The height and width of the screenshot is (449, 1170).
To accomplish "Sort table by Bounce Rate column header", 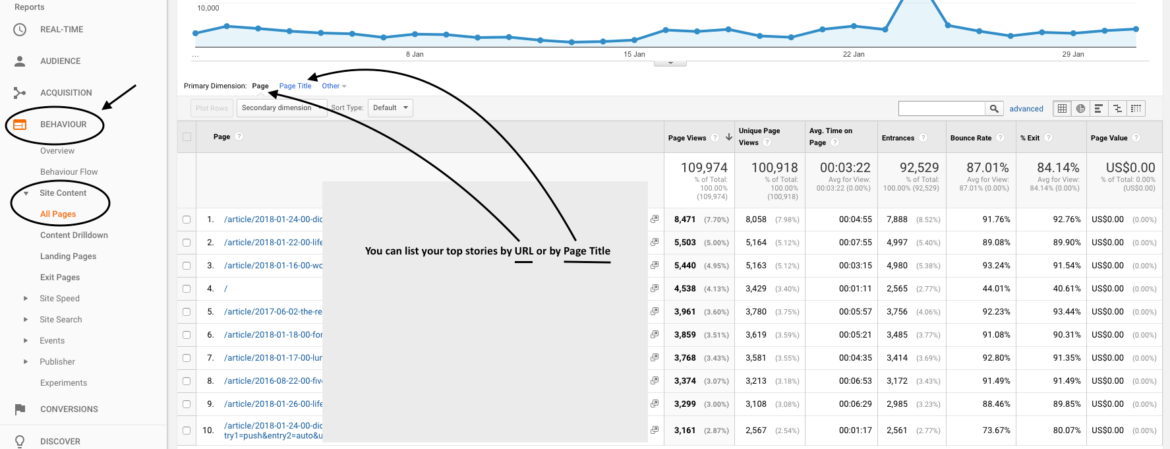I will tap(969, 137).
